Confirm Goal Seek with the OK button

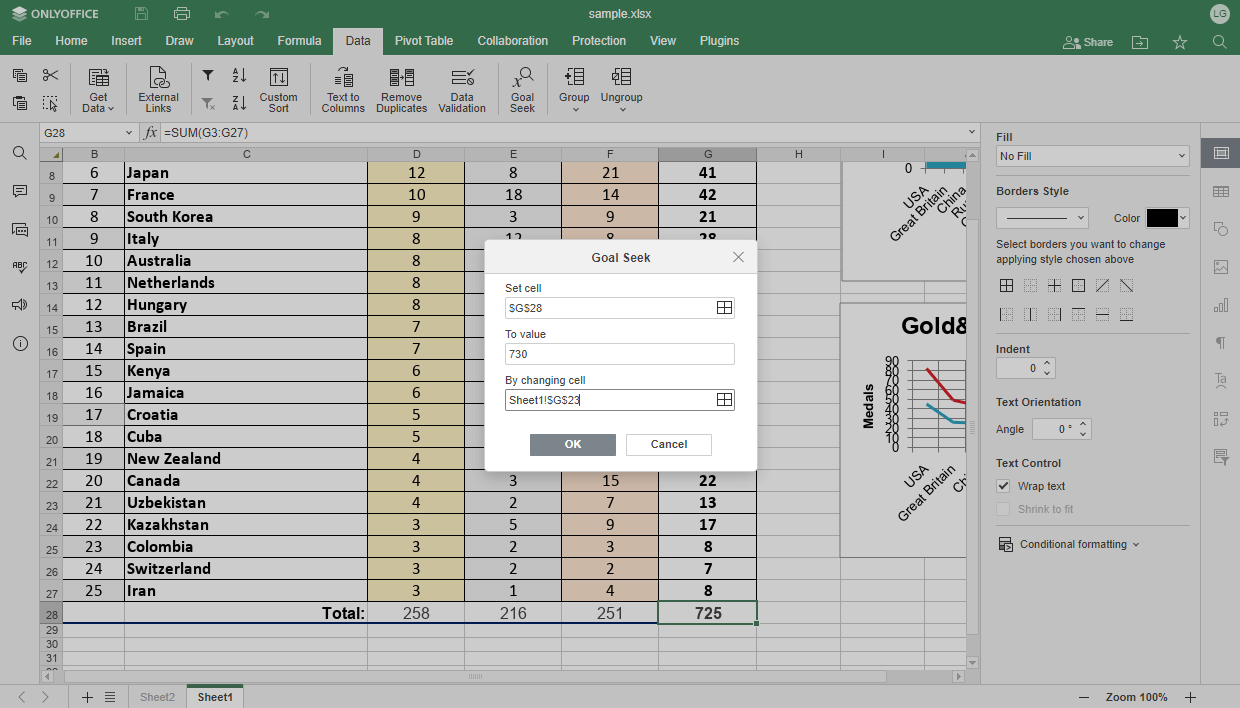pyautogui.click(x=573, y=444)
